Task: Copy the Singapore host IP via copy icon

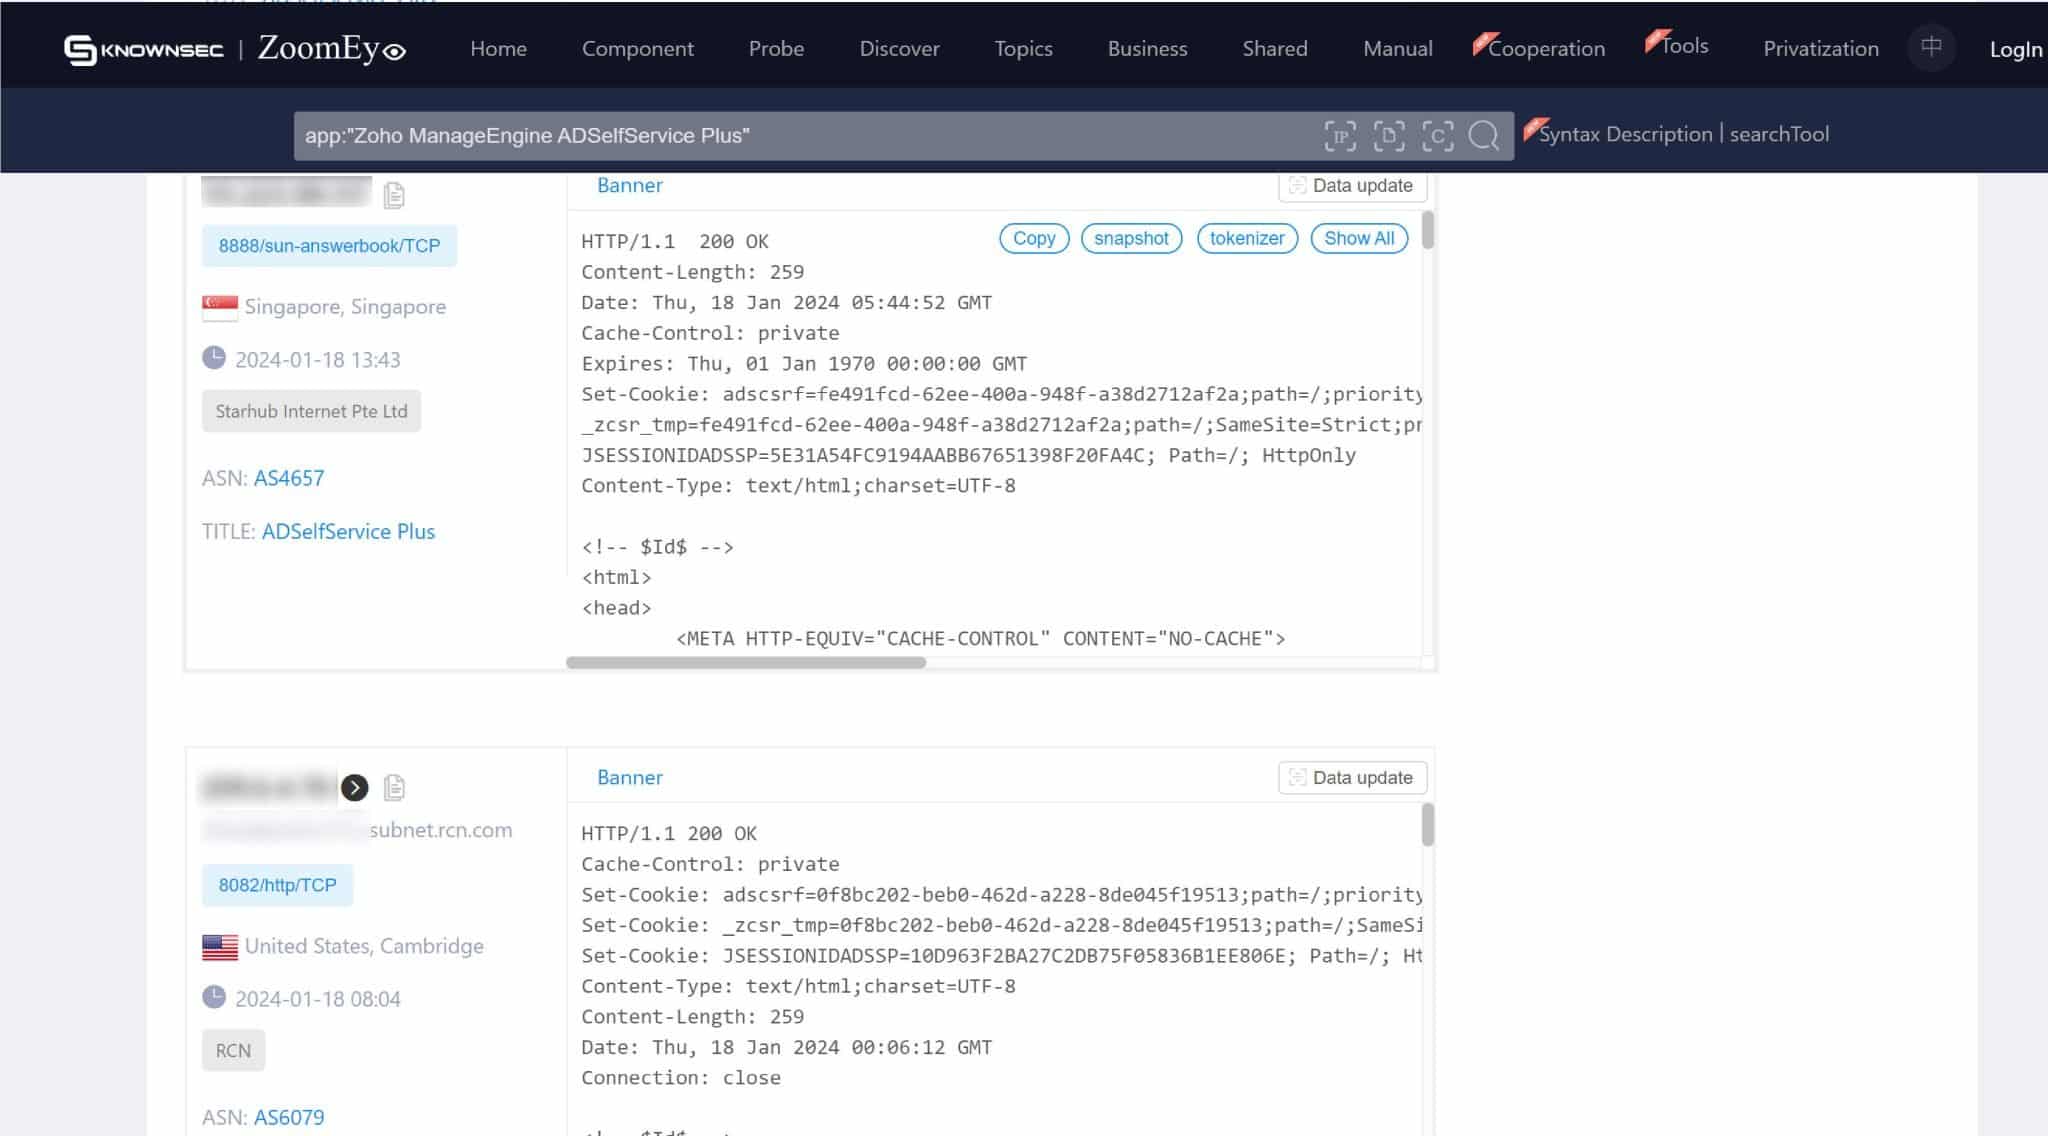Action: click(394, 195)
